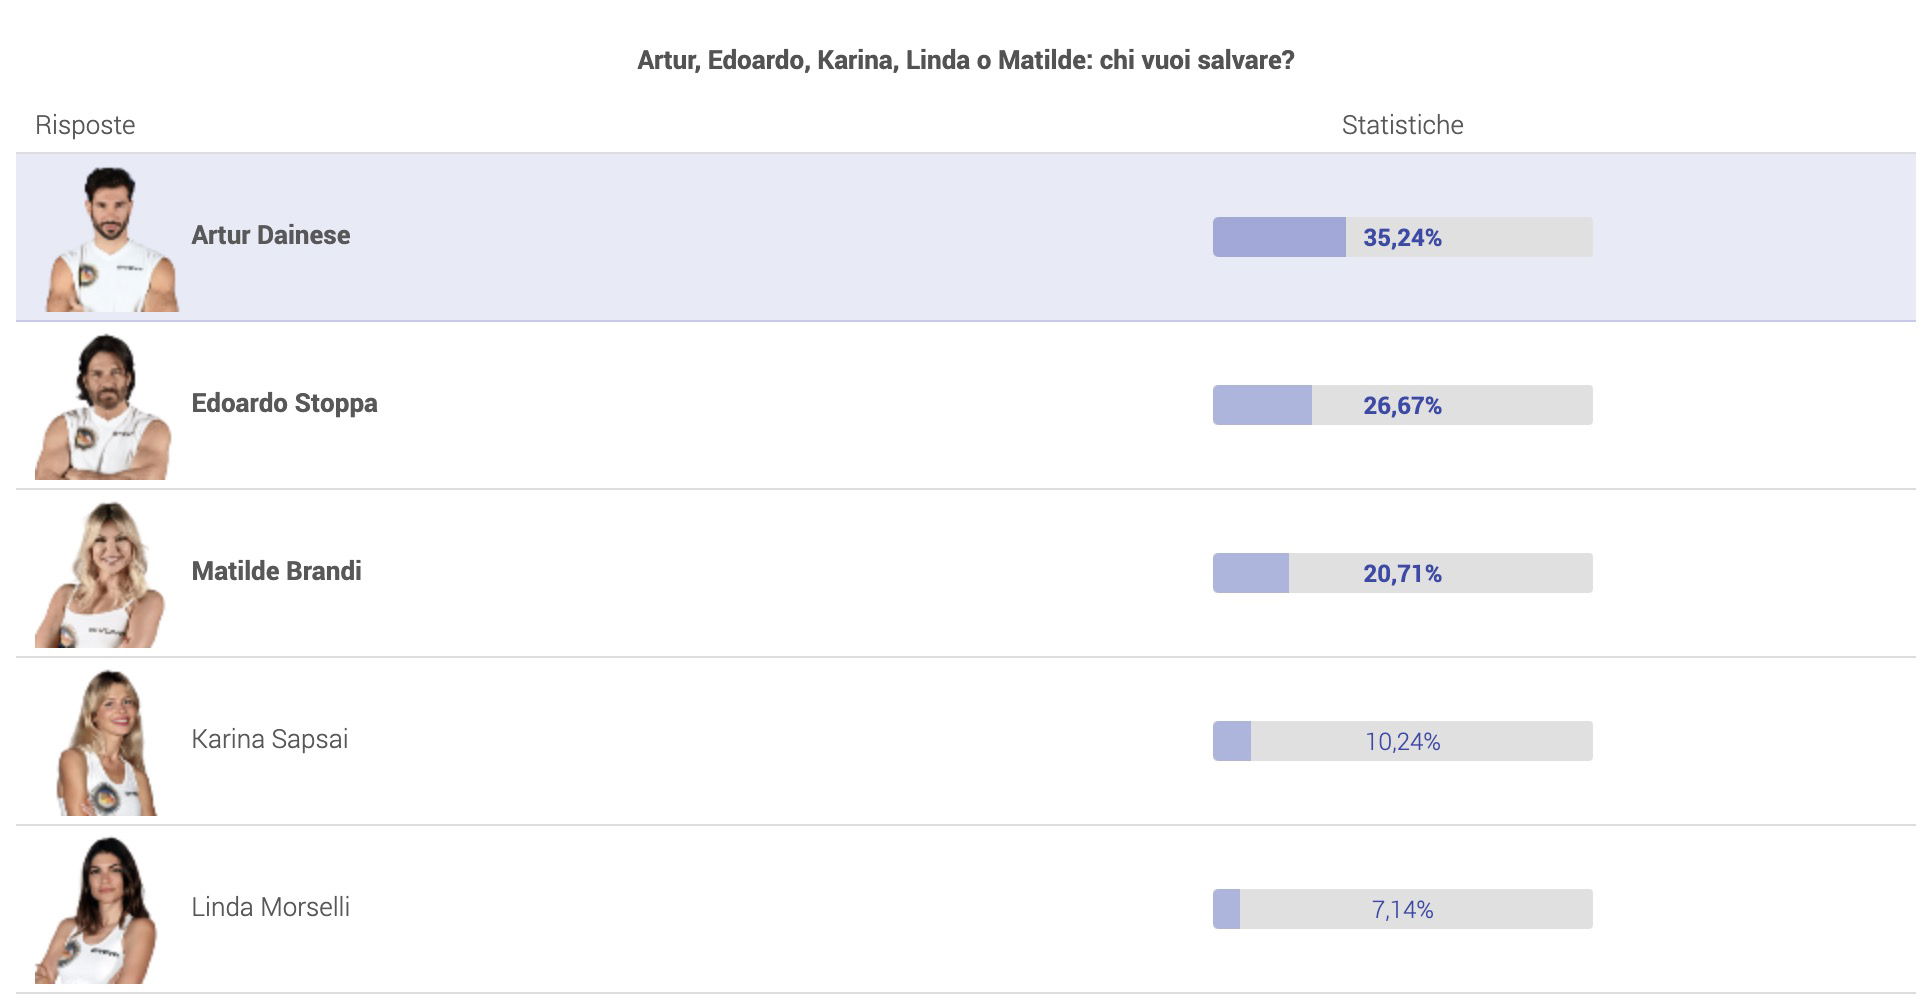
Task: Click Linda Morselli's contestant photo
Action: [96, 910]
